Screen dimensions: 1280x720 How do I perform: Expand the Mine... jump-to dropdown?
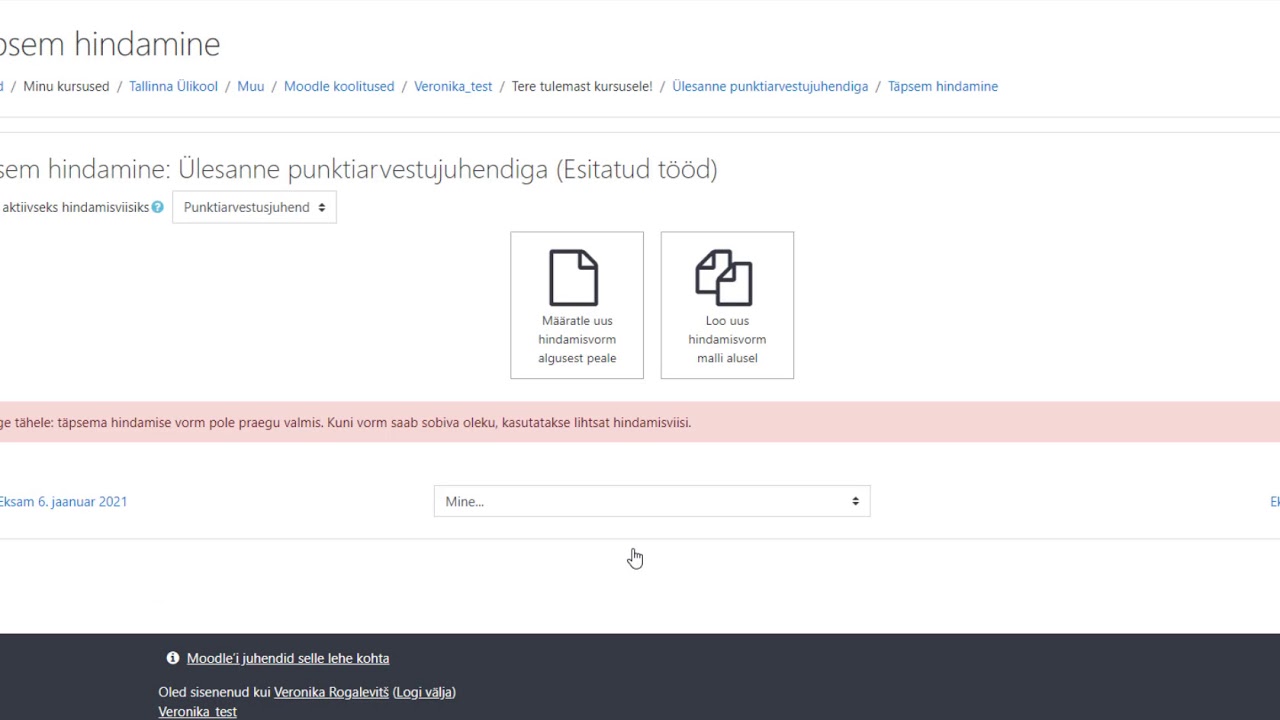[652, 501]
